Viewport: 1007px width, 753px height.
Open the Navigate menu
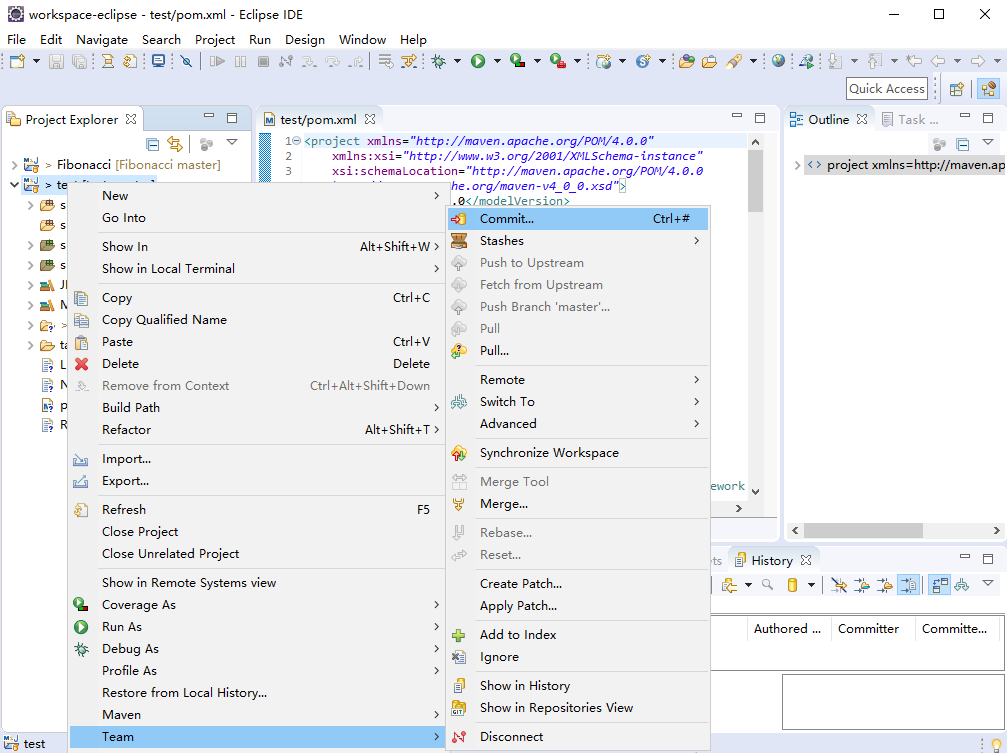(x=101, y=40)
